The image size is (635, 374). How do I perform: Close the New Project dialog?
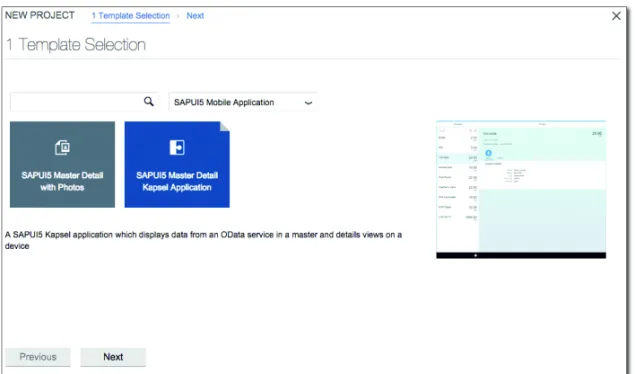tap(616, 16)
